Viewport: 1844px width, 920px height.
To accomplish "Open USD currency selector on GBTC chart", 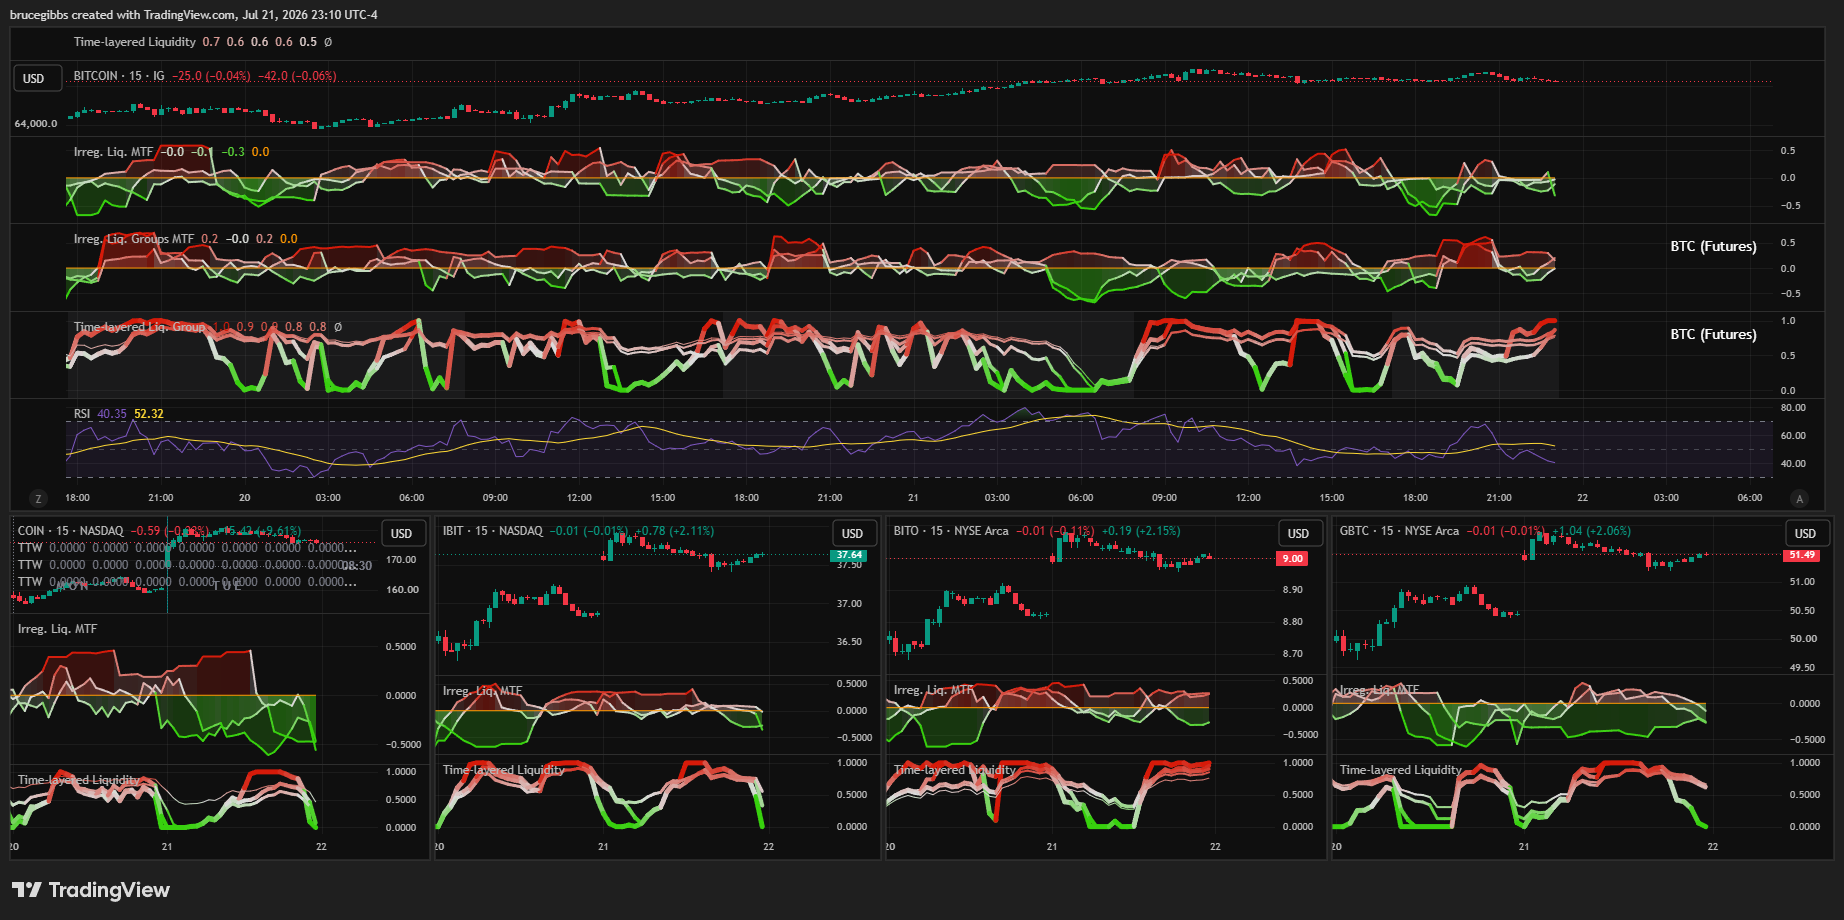I will tap(1805, 534).
